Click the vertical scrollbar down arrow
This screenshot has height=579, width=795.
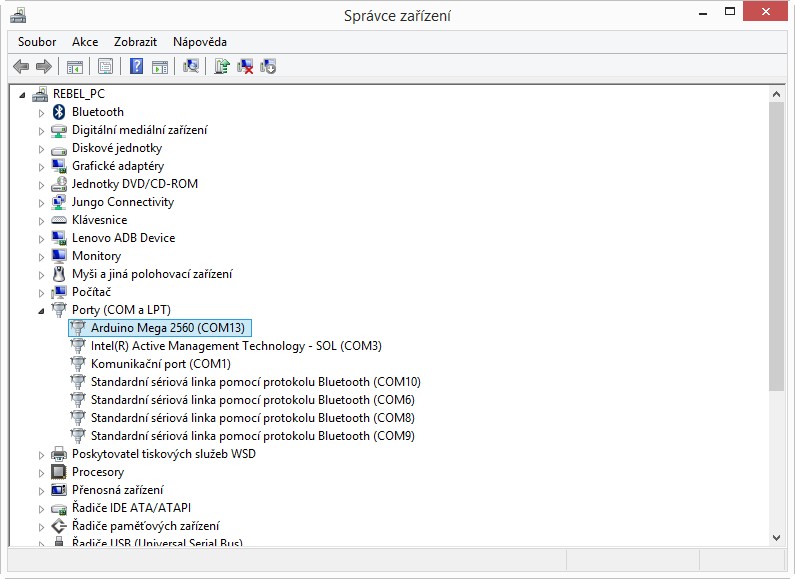[x=776, y=537]
